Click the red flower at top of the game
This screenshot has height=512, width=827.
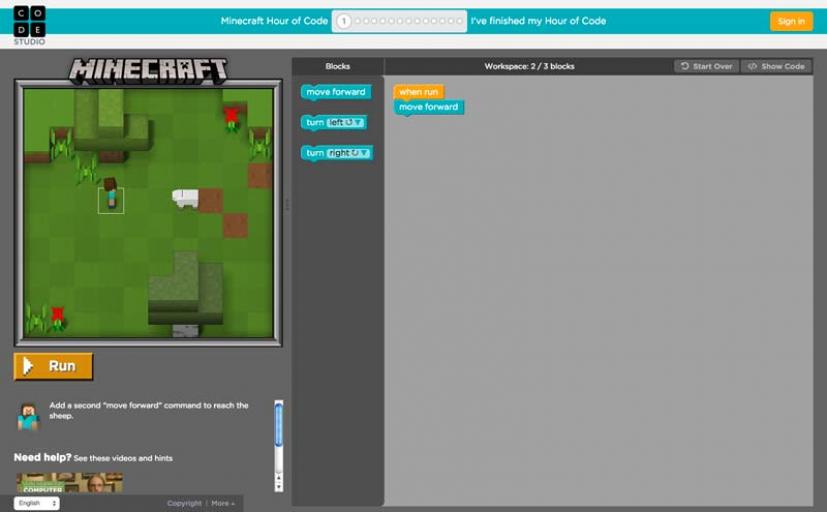(230, 117)
